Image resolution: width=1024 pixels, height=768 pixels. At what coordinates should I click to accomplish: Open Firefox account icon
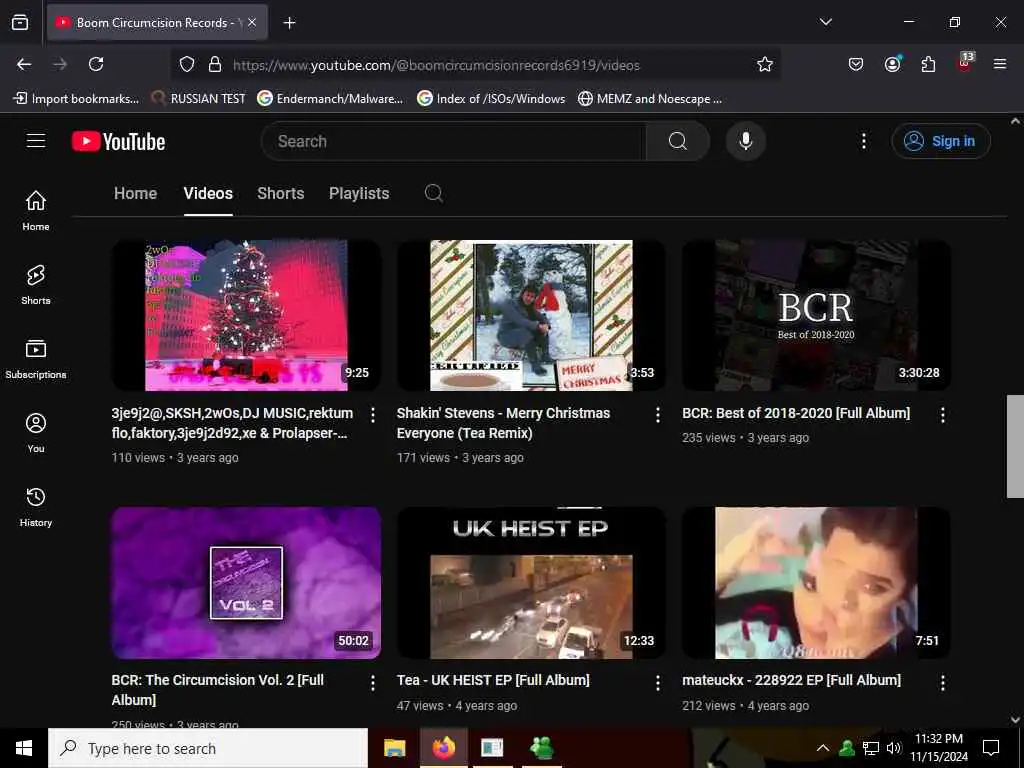click(x=892, y=64)
